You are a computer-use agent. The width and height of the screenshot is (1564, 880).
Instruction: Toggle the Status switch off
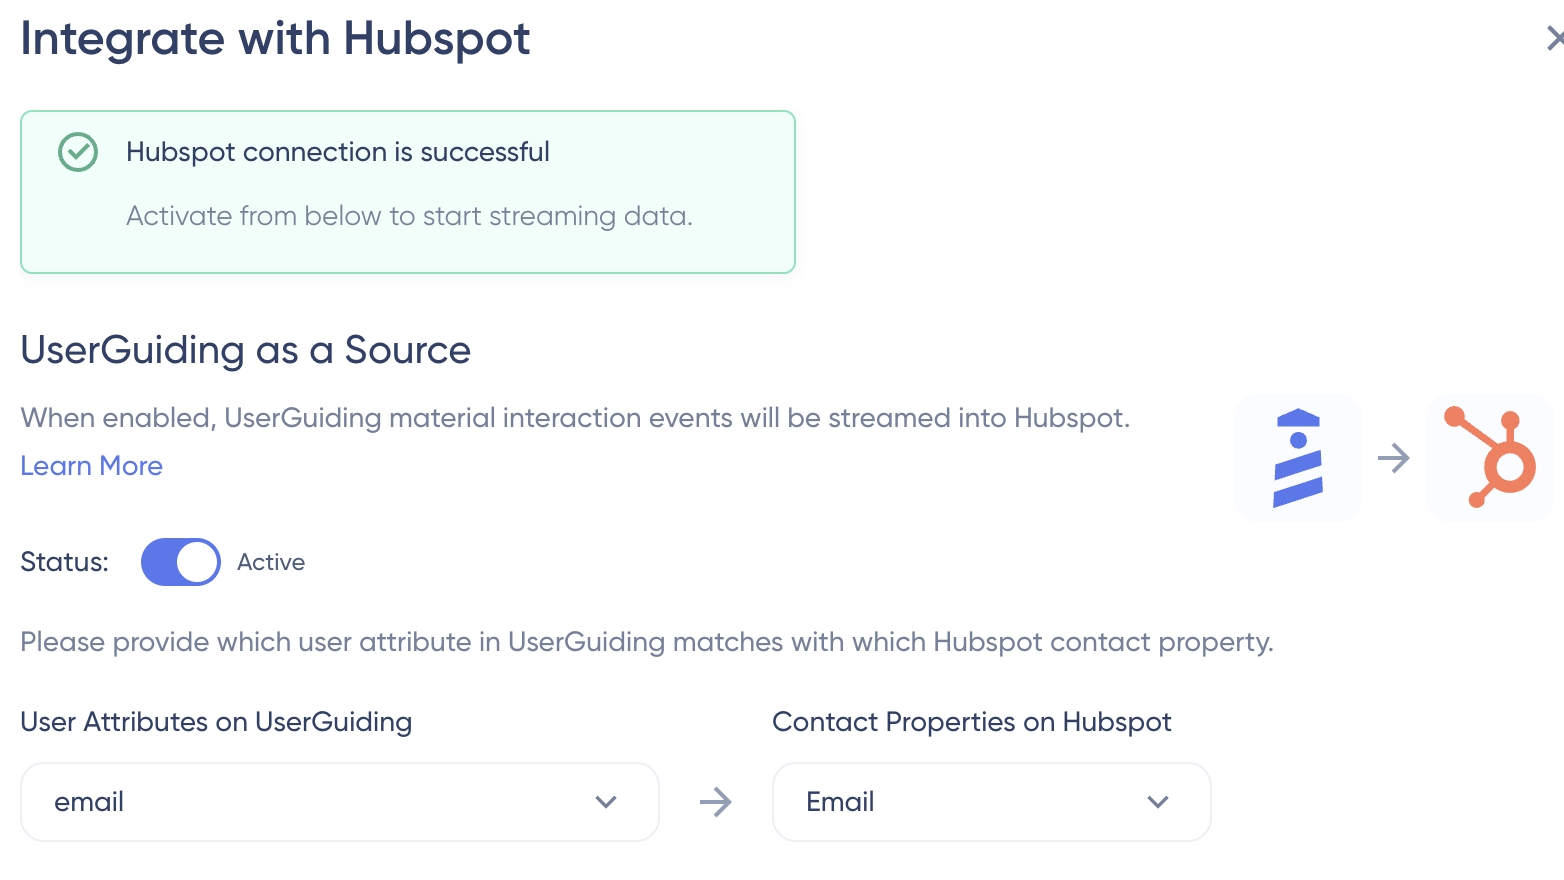click(180, 562)
